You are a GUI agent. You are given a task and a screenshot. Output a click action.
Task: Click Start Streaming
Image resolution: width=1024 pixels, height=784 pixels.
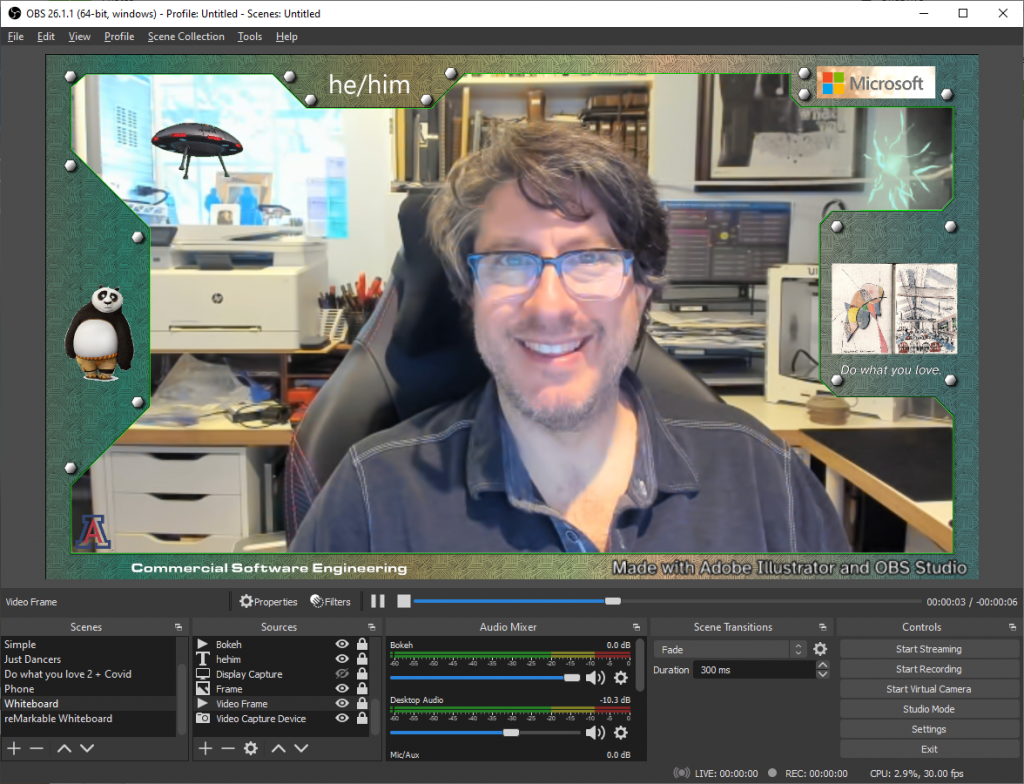click(929, 649)
